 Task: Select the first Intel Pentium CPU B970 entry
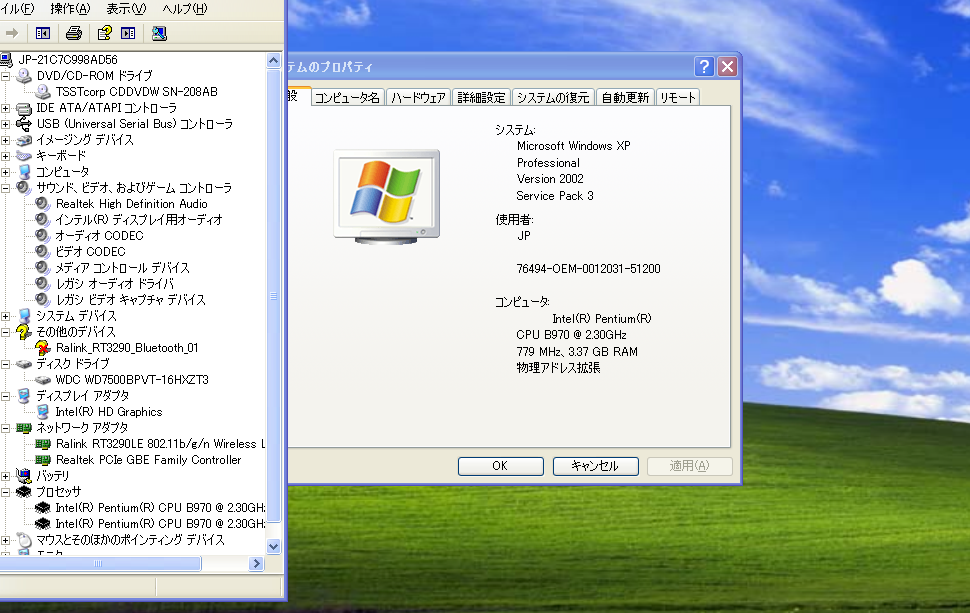160,508
